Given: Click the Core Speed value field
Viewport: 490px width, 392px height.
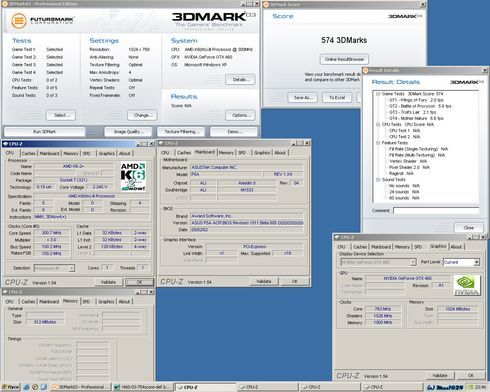Looking at the screenshot, I should (x=51, y=233).
